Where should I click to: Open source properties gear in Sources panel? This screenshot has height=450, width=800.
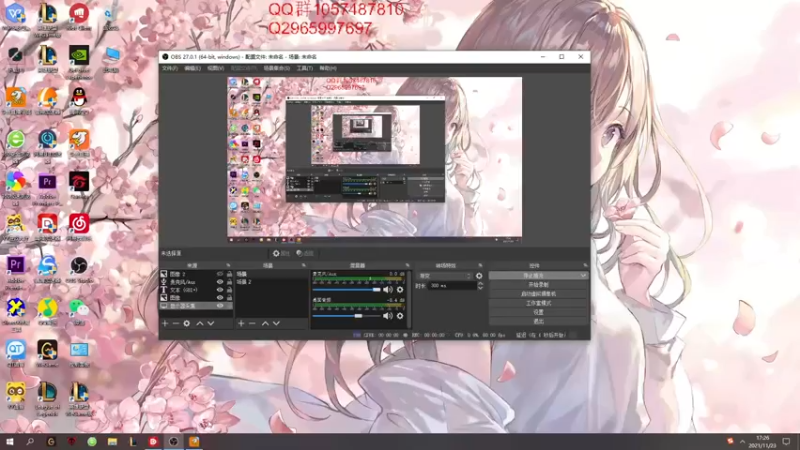(x=187, y=323)
